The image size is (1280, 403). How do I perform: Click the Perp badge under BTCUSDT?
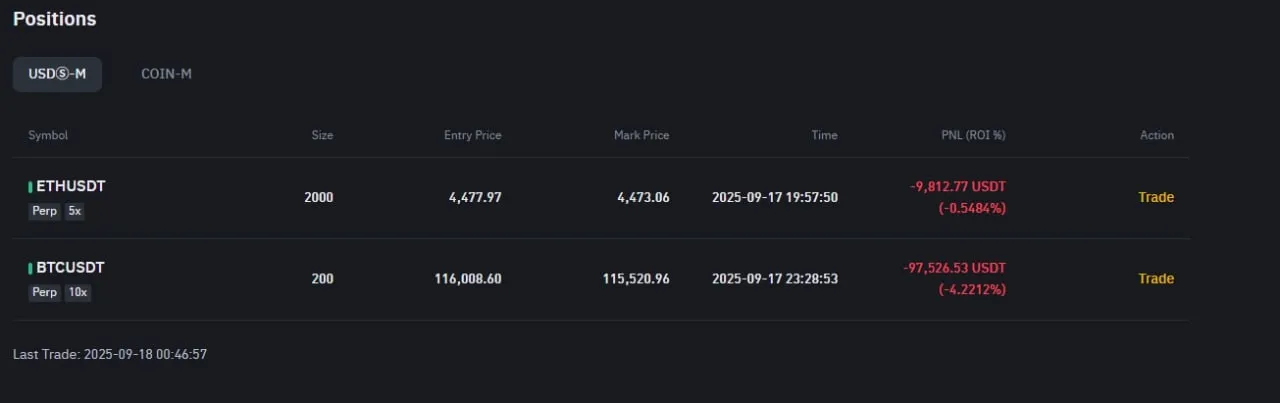point(44,293)
